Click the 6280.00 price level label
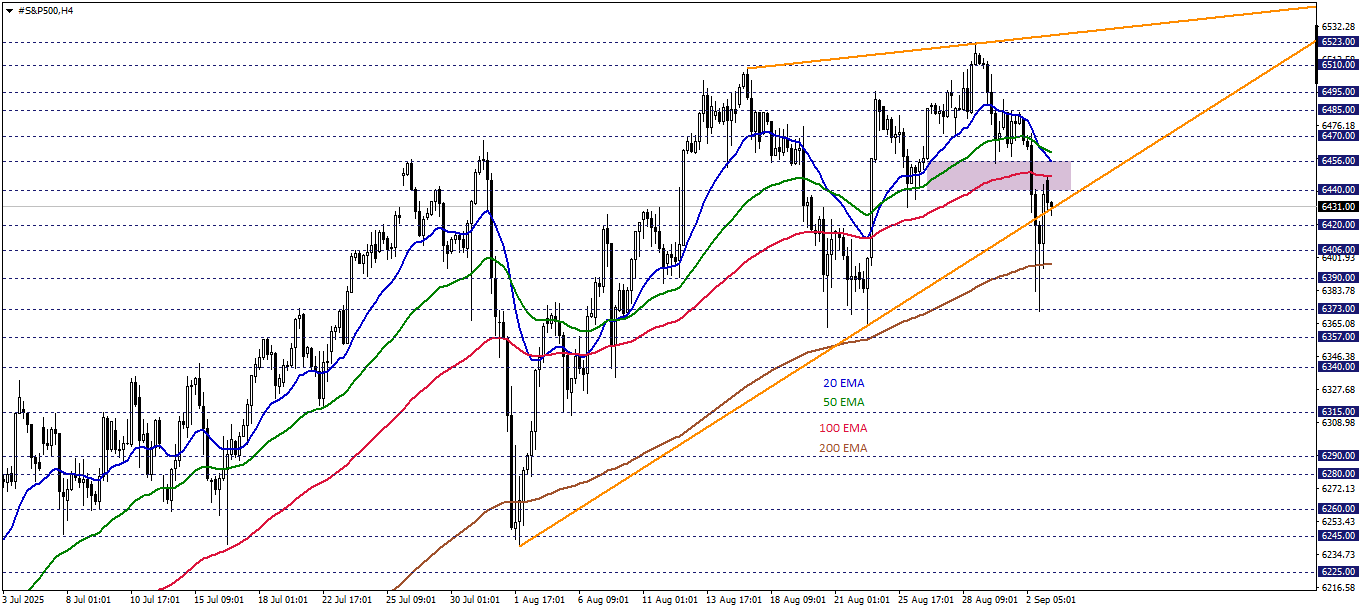Viewport: 1362px width, 611px height. coord(1338,474)
